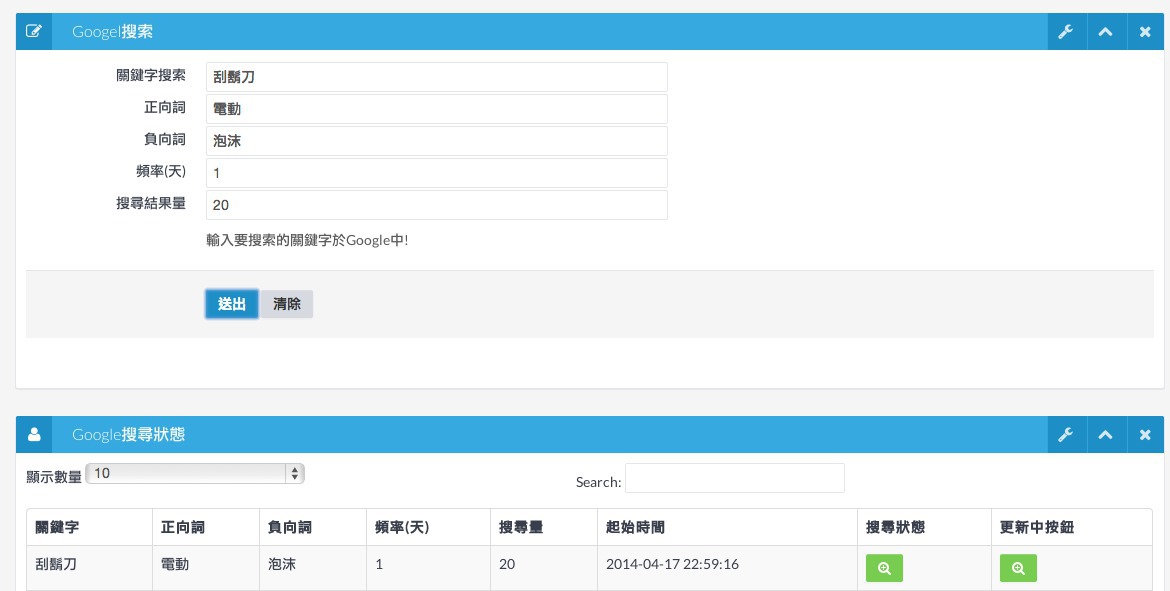
Task: Select the 刮鬍刀 cell in table
Action: point(90,568)
